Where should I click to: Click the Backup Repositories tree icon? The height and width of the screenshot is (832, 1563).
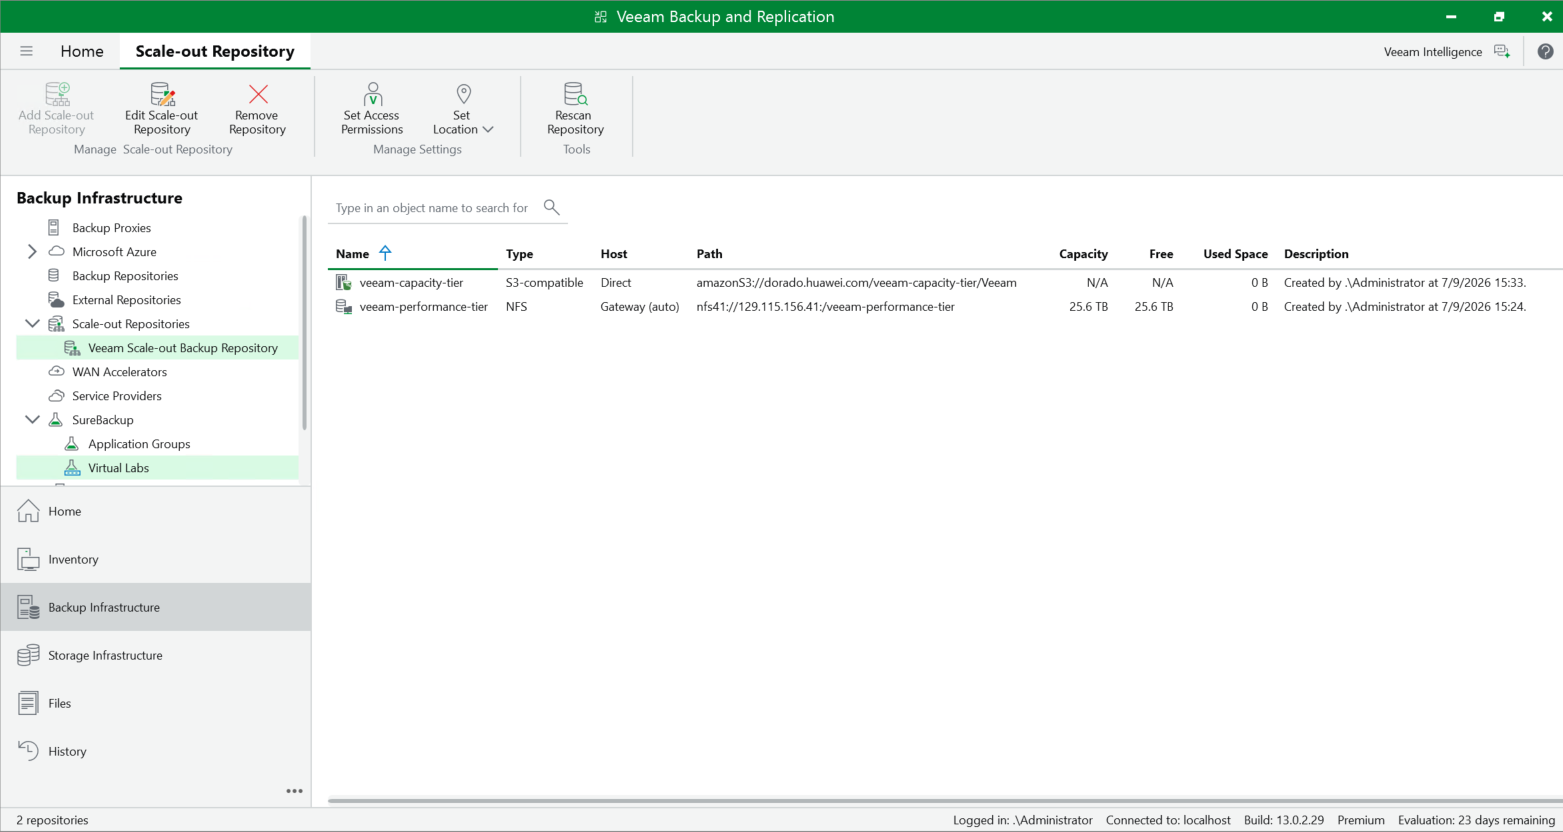[54, 276]
